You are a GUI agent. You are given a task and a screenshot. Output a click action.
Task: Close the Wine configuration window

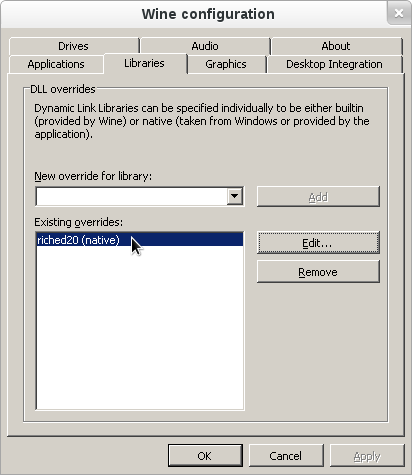[x=399, y=13]
